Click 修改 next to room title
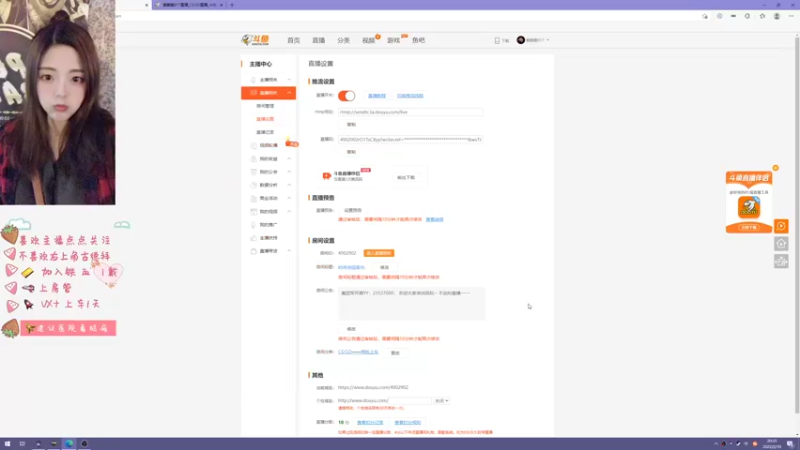Screen dimensions: 800x450 coord(384,267)
